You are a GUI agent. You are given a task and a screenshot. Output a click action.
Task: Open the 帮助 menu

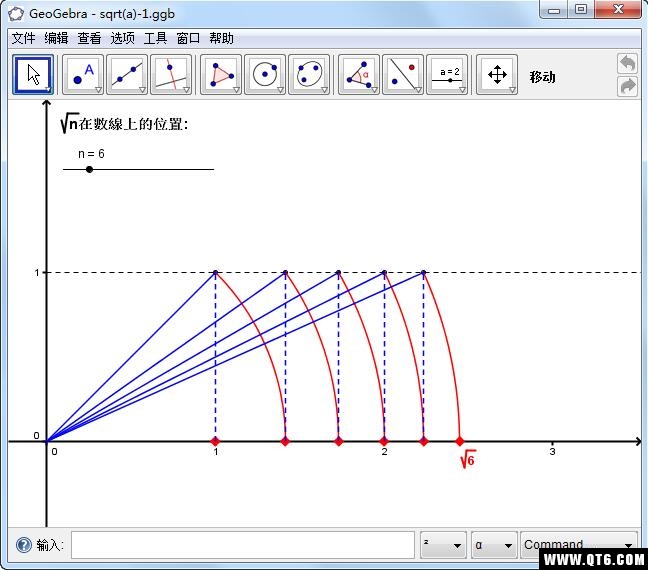[x=221, y=38]
